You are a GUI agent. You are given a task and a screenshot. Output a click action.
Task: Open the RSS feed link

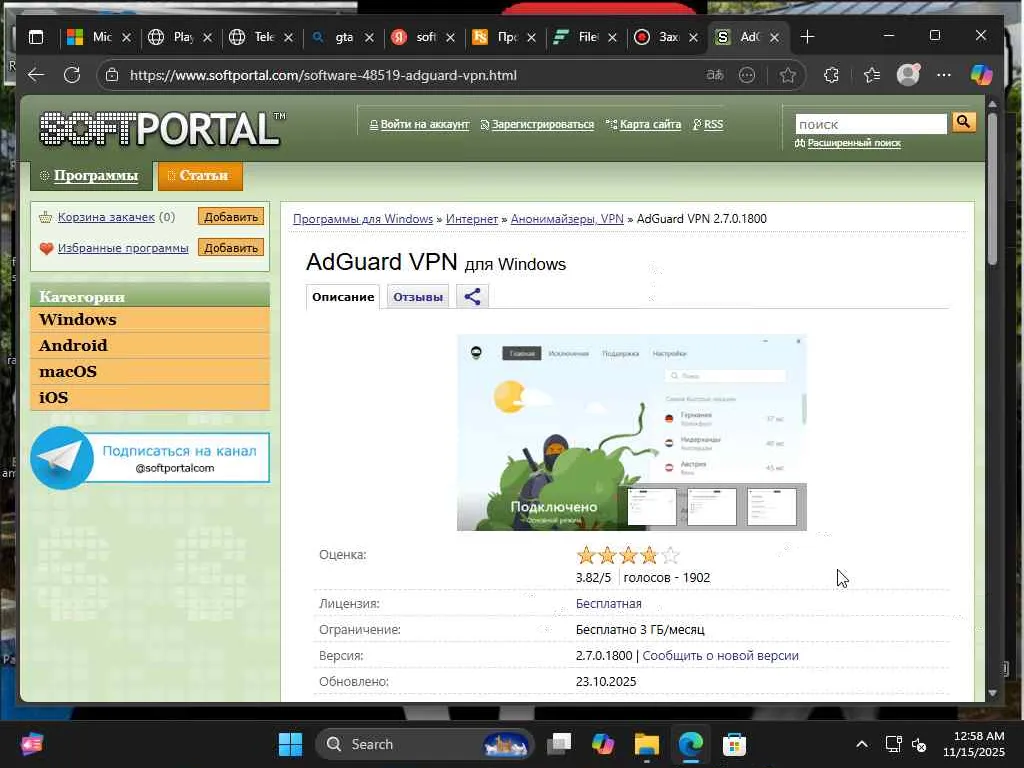713,124
